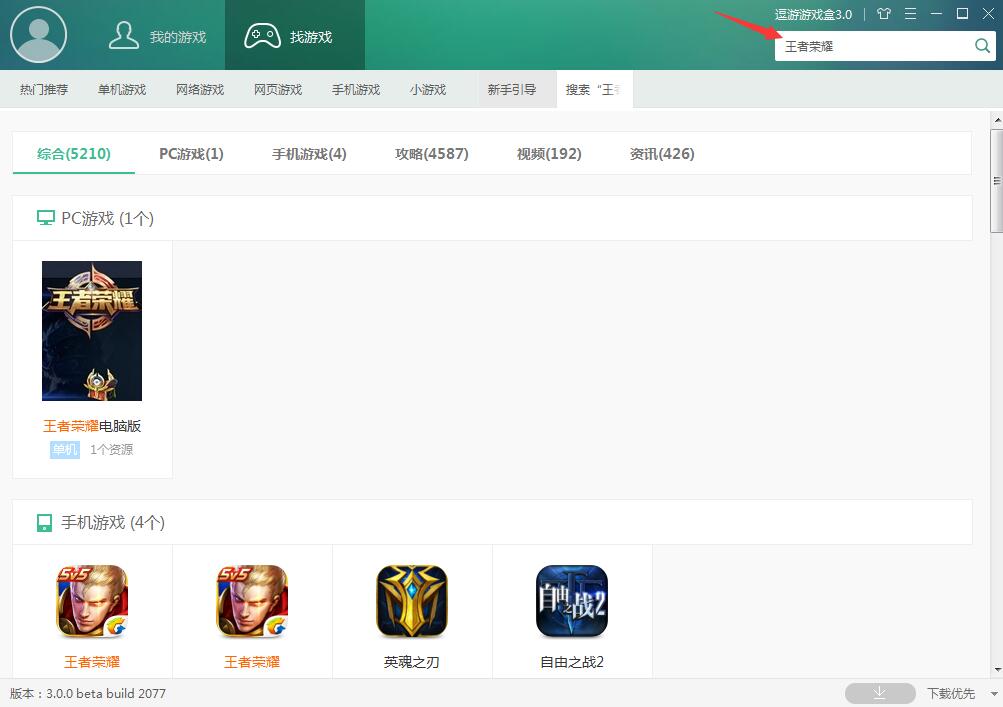Select 资讯(426) result filter
This screenshot has height=707, width=1003.
tap(662, 154)
